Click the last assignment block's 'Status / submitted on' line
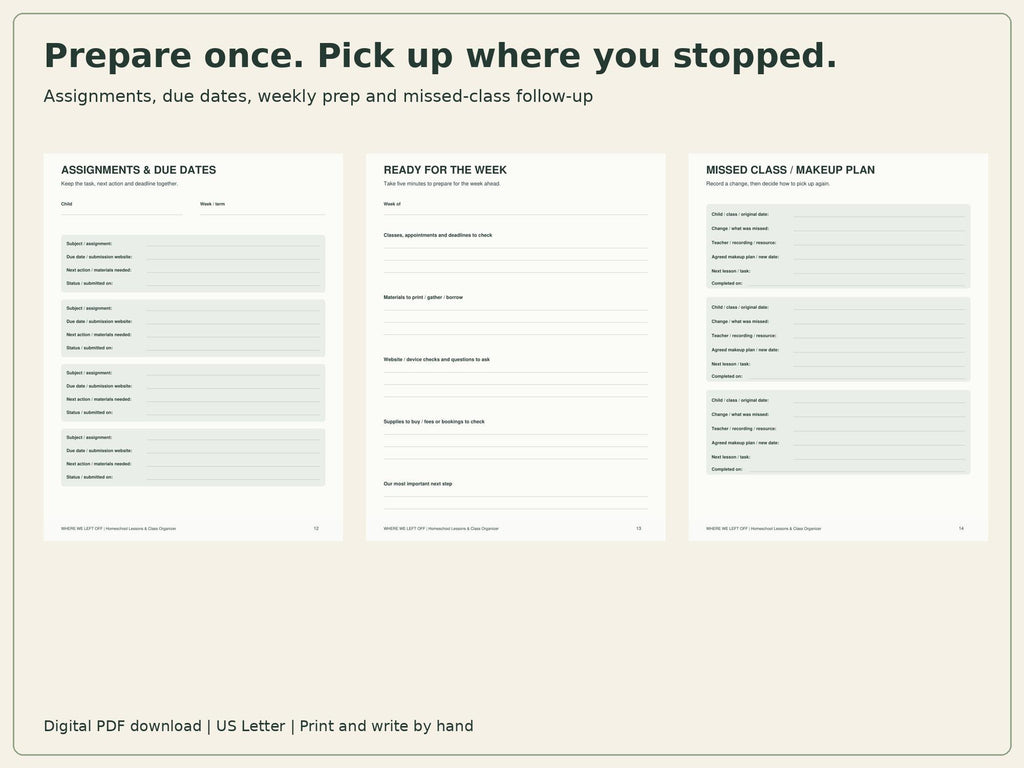 193,477
